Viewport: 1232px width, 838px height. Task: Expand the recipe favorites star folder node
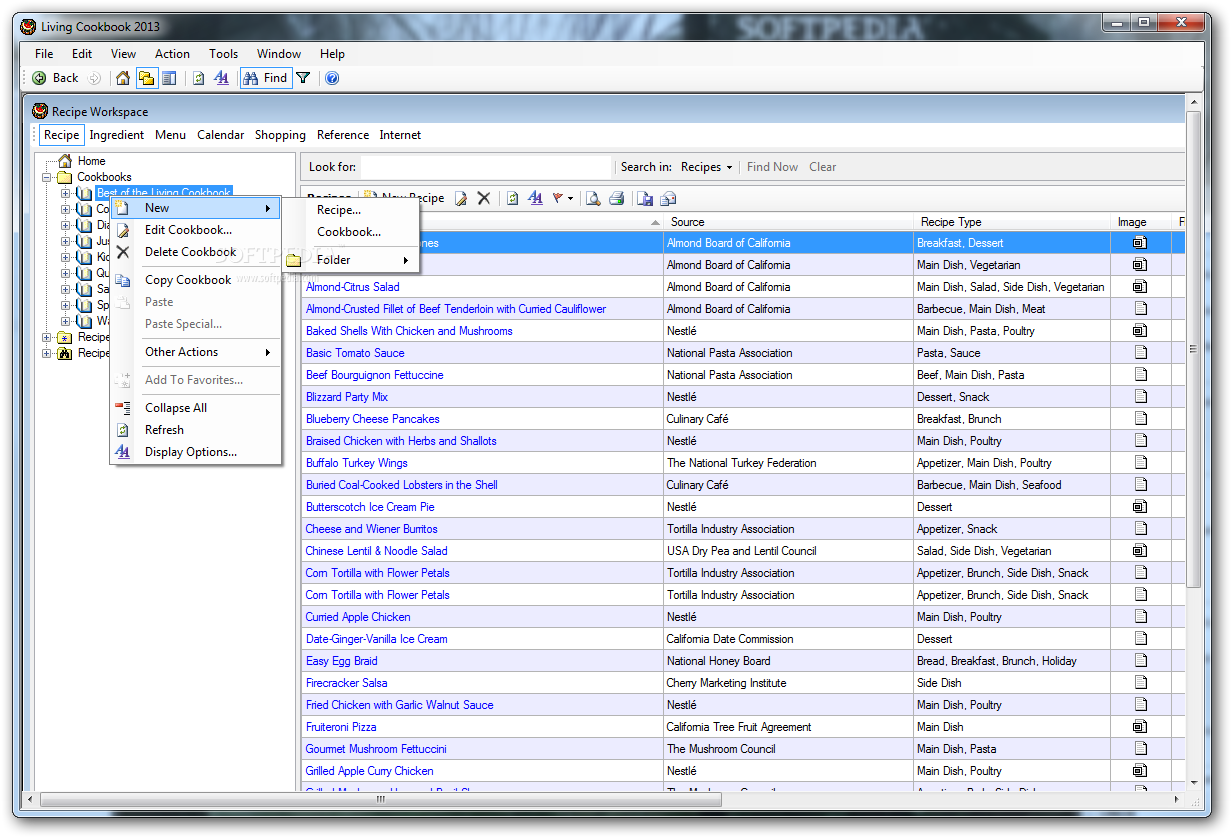[47, 337]
